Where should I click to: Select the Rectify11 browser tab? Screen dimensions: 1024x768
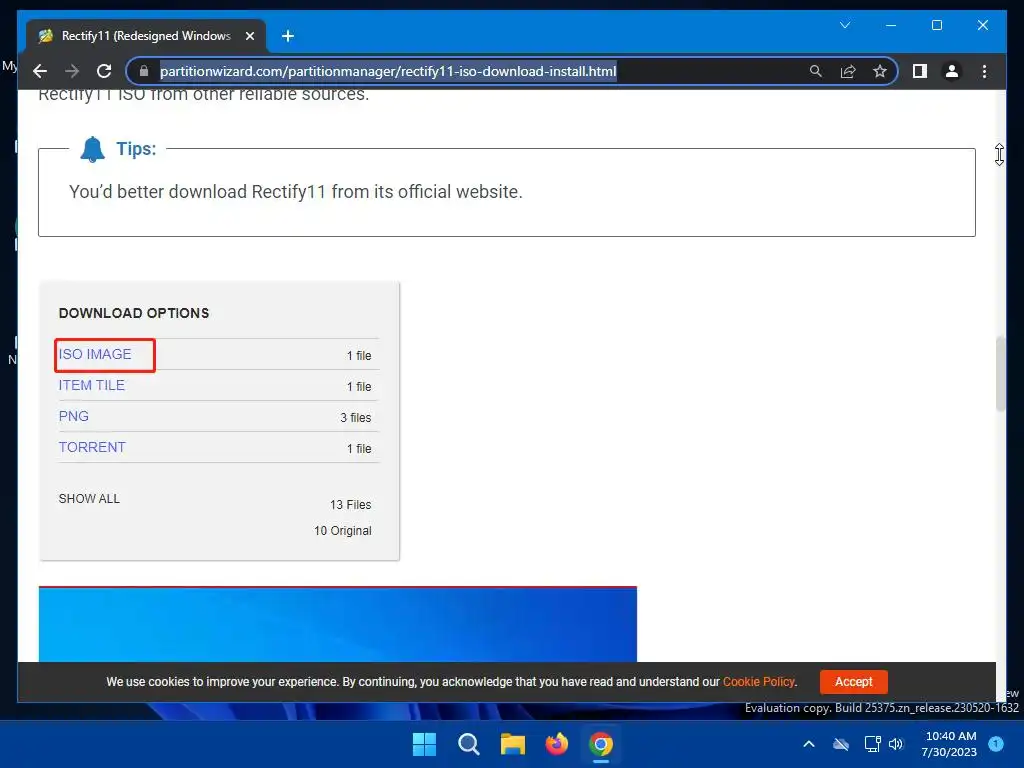point(146,36)
